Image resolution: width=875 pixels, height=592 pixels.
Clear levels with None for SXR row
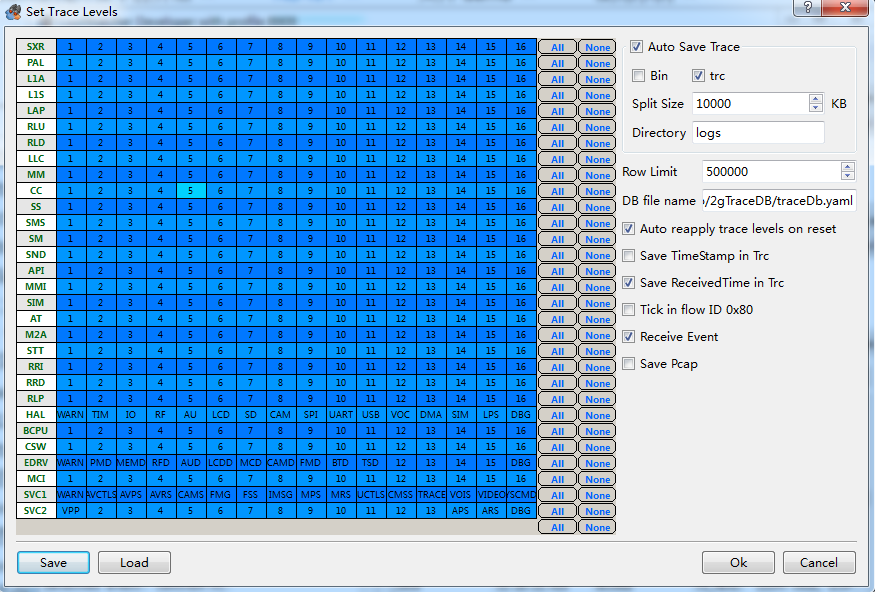(x=597, y=47)
